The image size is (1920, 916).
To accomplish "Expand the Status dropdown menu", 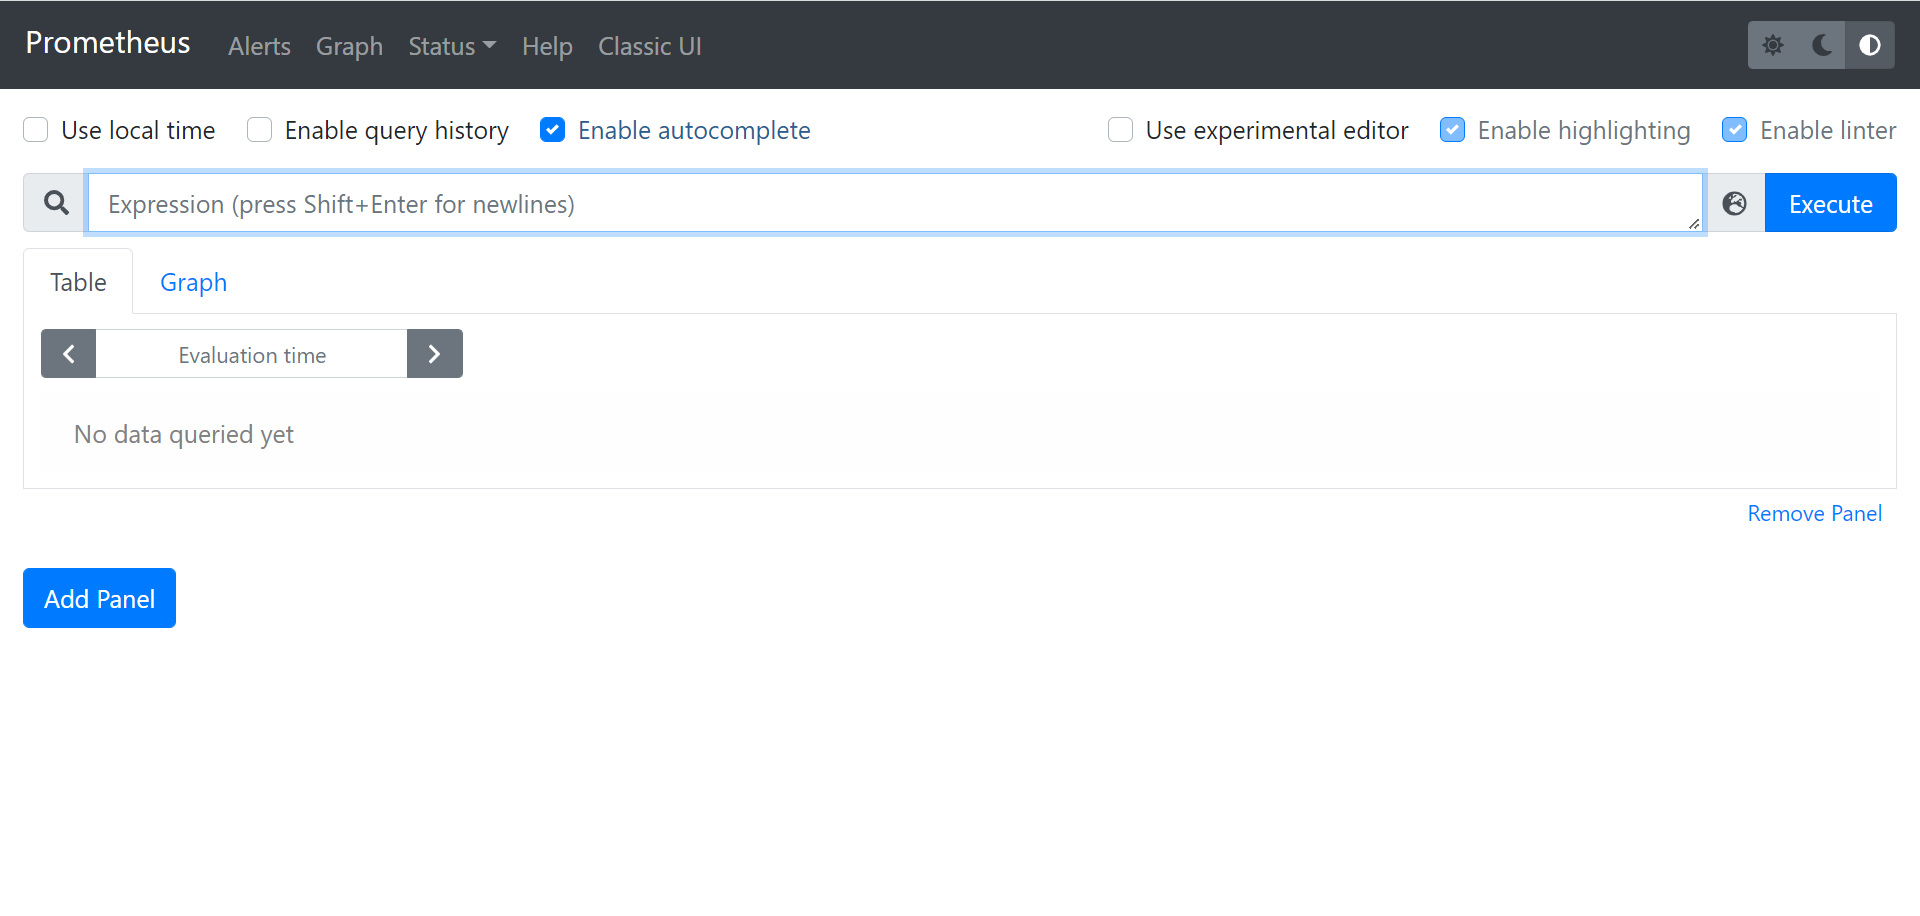I will click(452, 46).
